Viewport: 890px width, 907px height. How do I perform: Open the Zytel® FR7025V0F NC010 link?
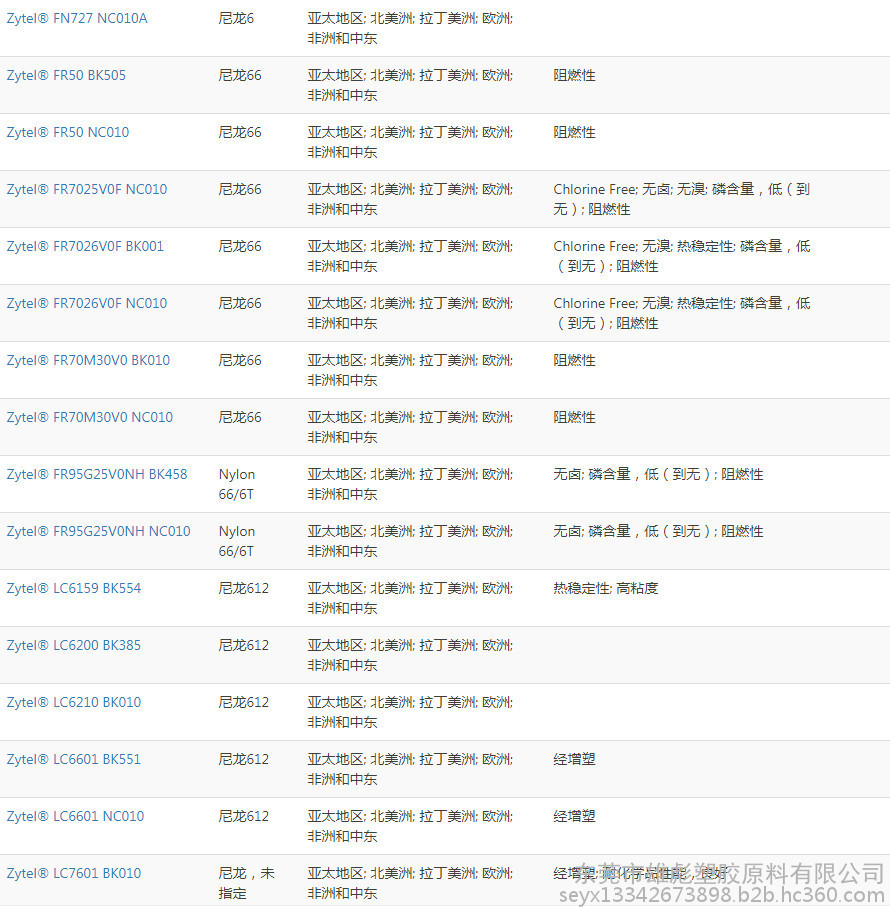pos(87,189)
